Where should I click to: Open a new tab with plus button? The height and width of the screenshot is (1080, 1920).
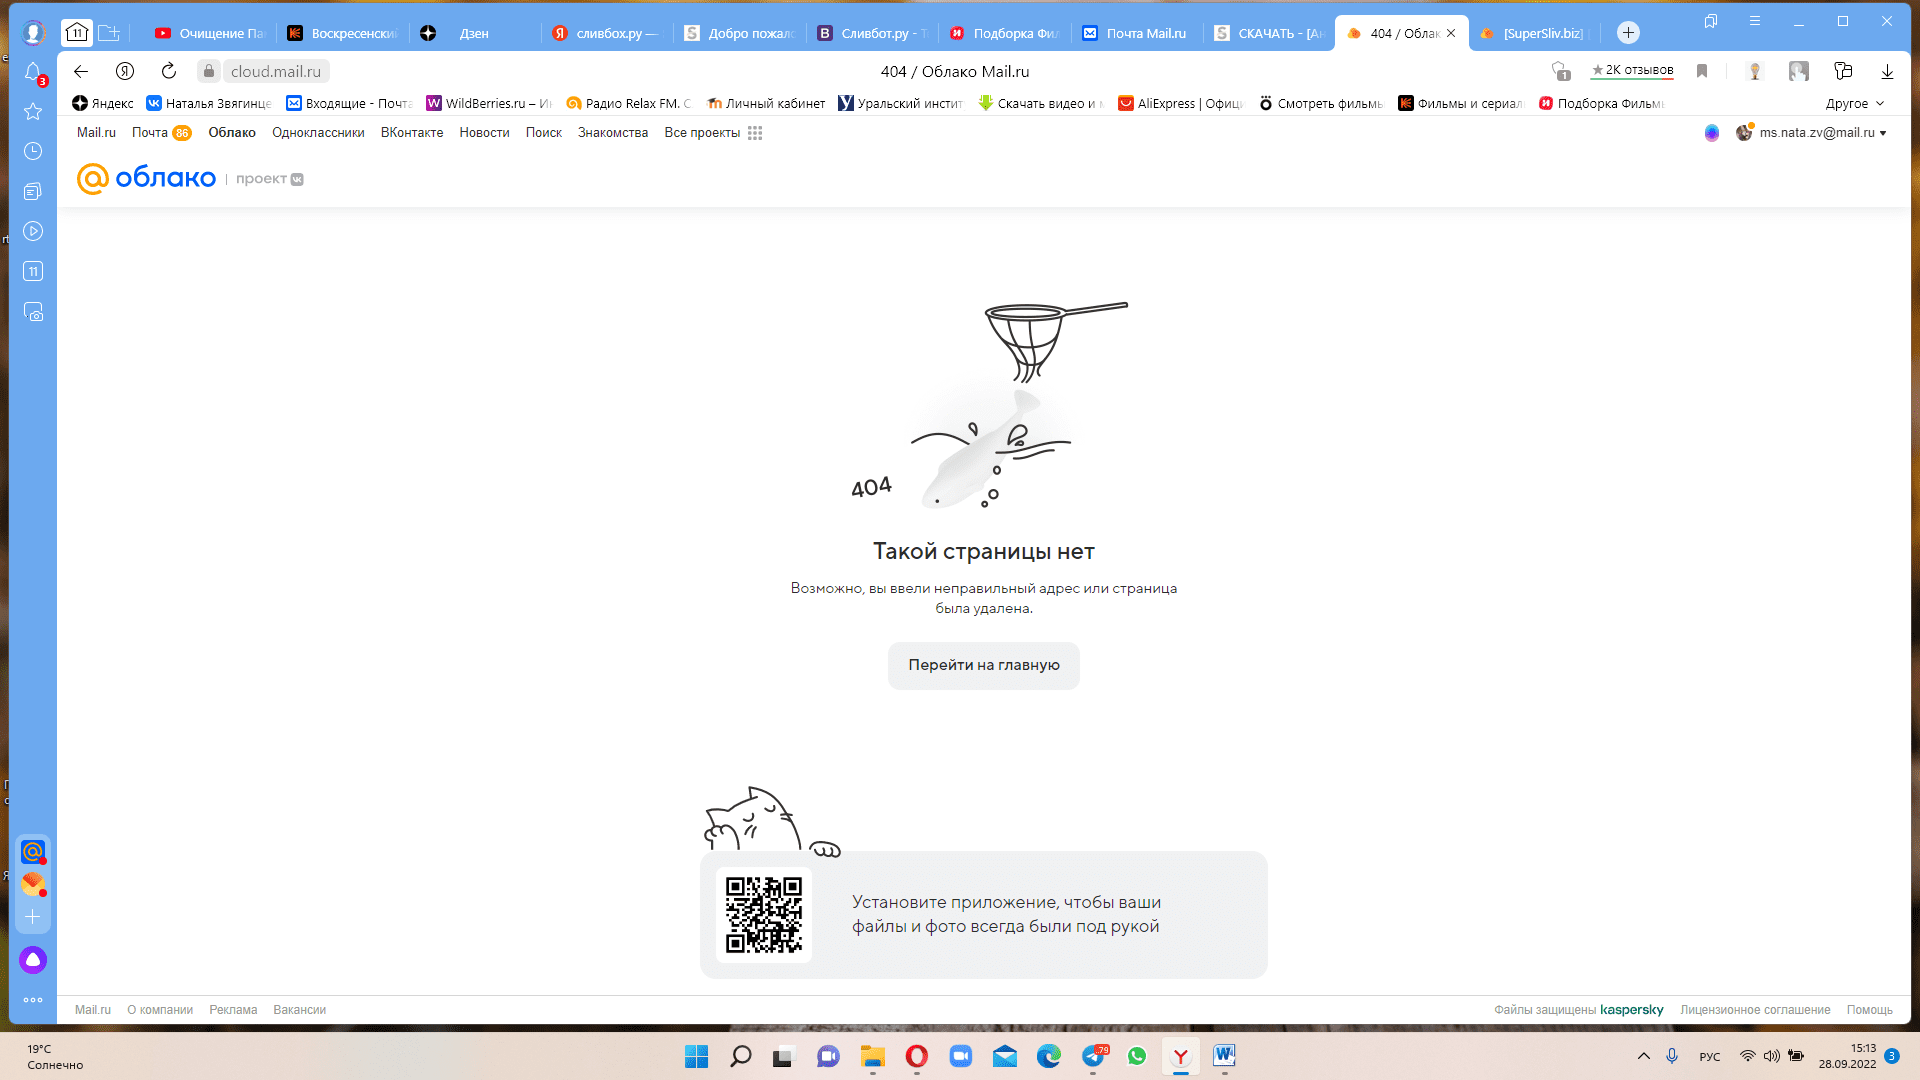click(x=1628, y=33)
